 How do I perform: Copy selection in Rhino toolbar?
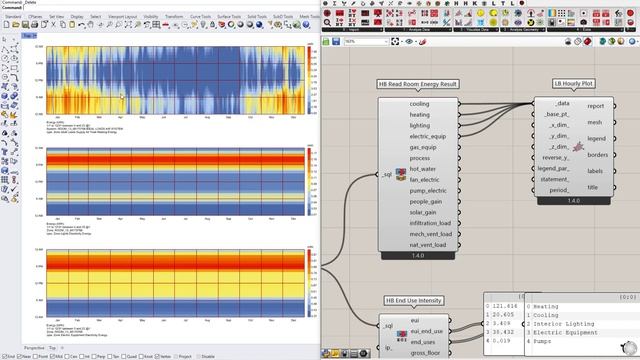(x=63, y=25)
